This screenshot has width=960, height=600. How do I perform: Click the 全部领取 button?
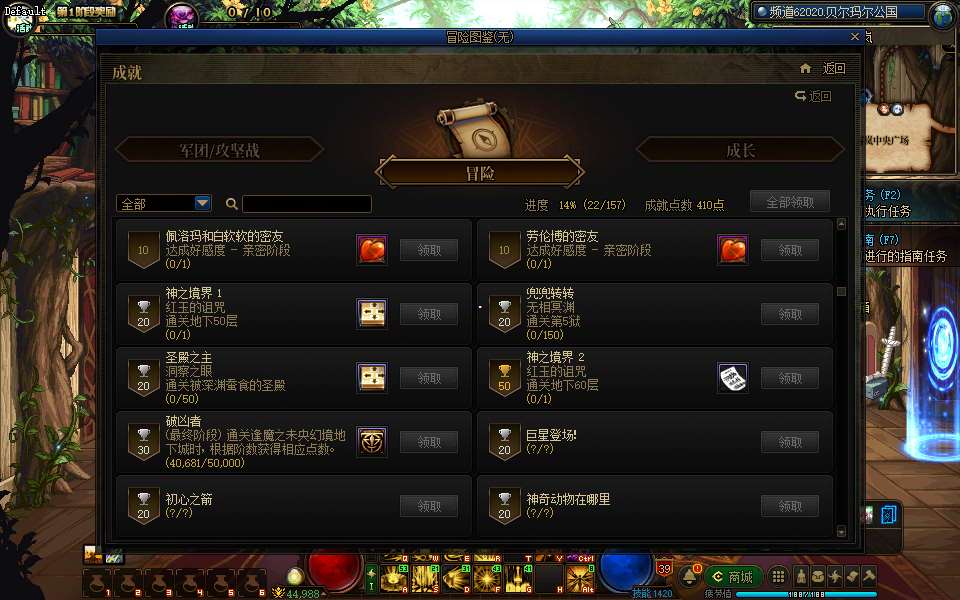(x=790, y=202)
